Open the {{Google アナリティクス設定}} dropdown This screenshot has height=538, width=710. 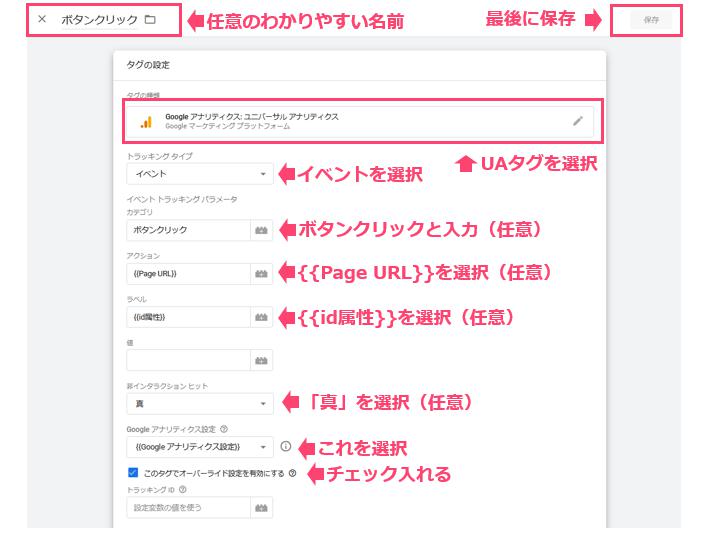(200, 447)
